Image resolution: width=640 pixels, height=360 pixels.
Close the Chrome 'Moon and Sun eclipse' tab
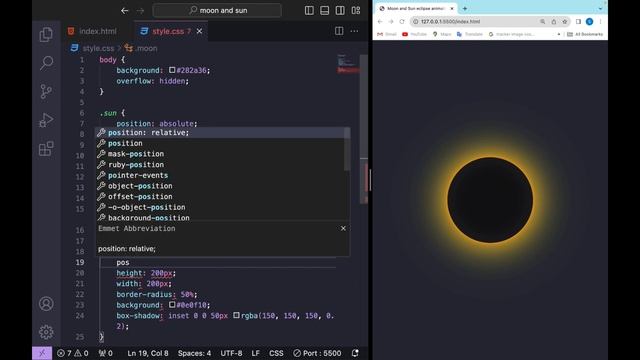click(x=452, y=8)
